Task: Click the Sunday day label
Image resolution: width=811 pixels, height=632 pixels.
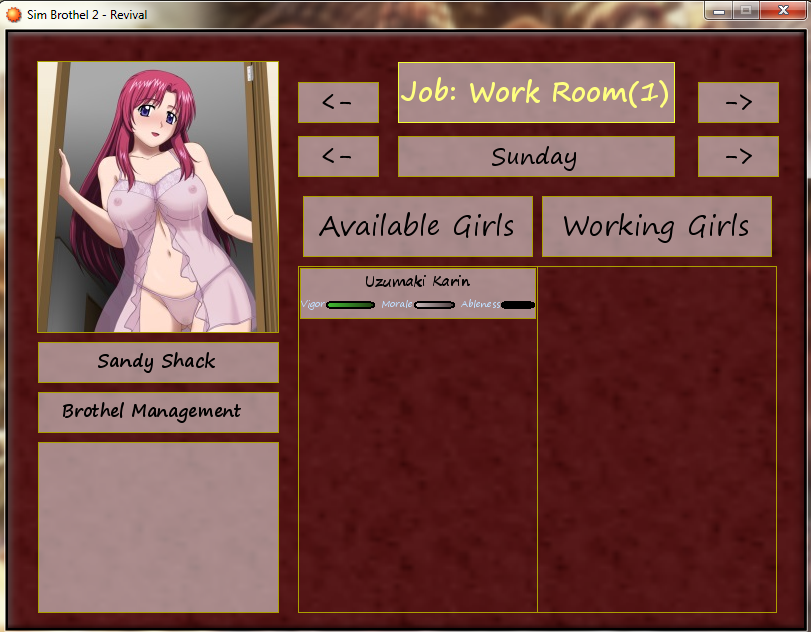Action: click(x=536, y=157)
